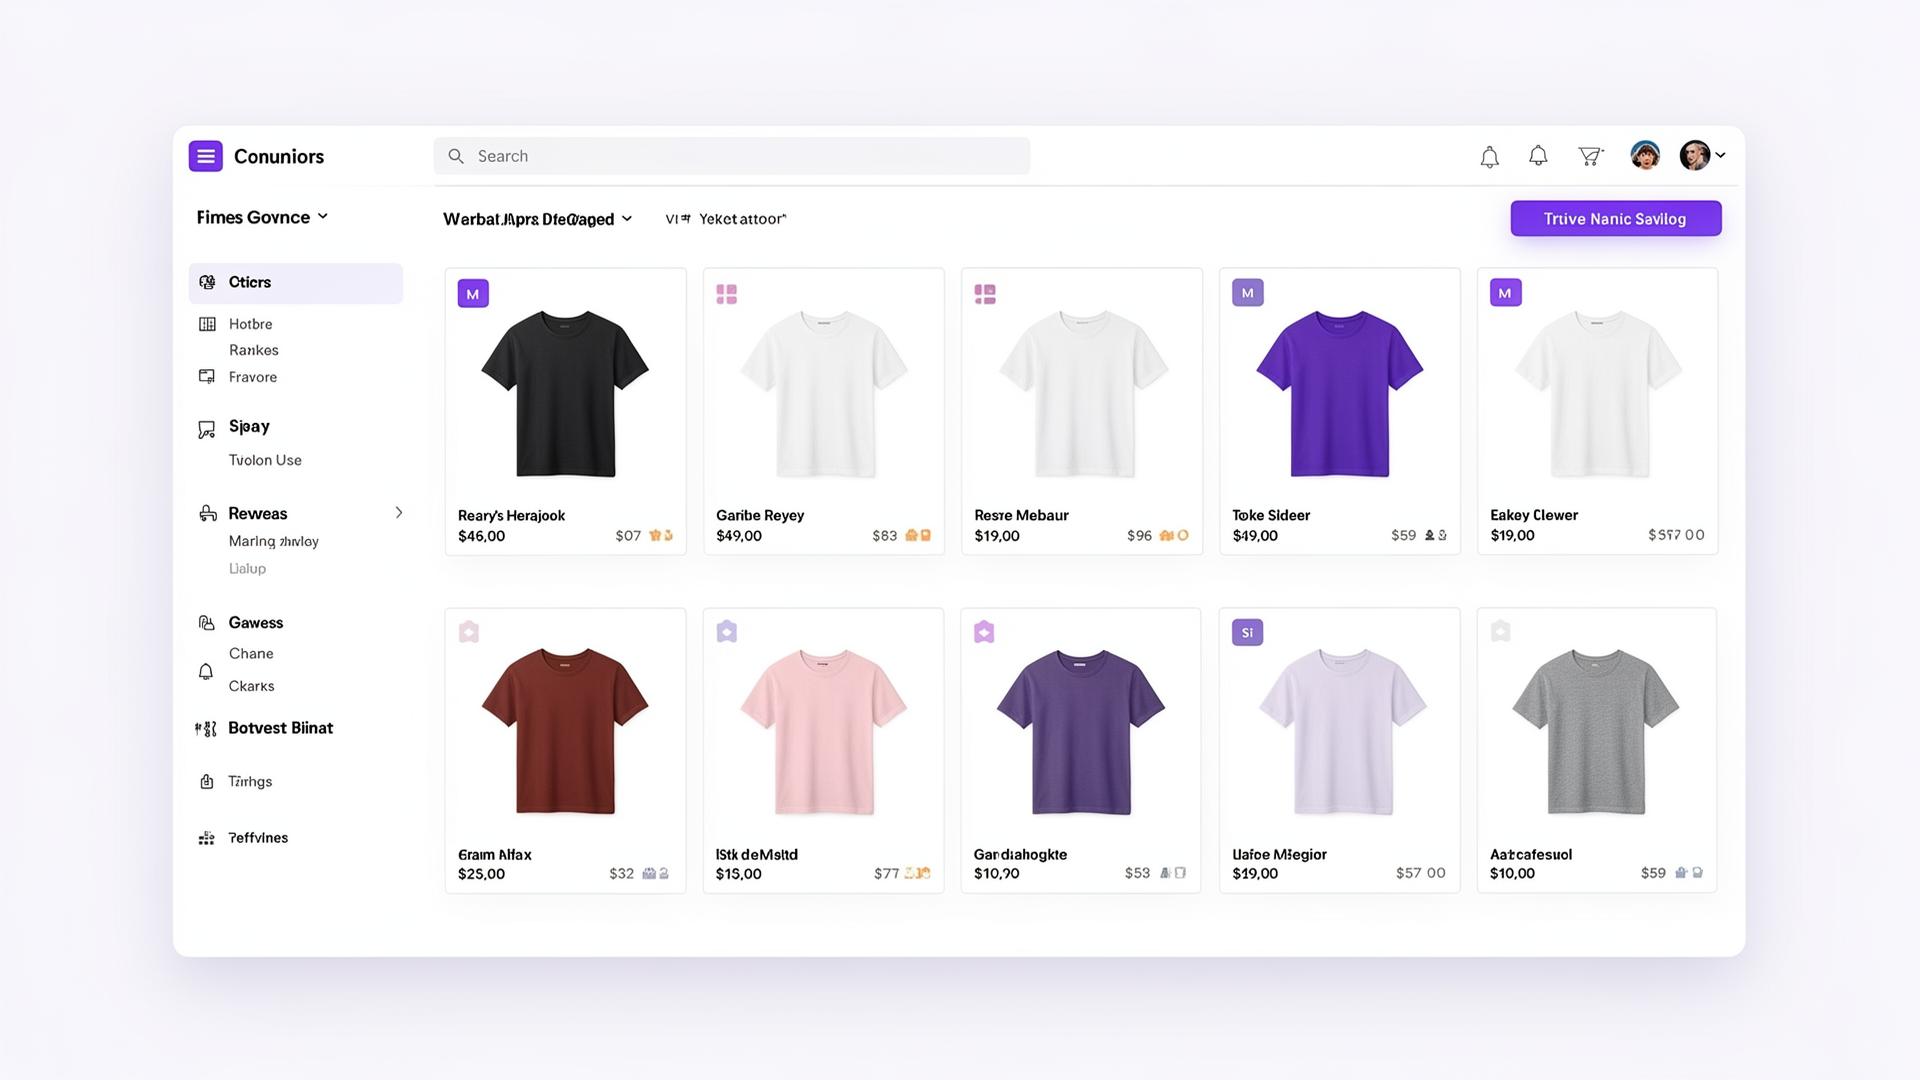1920x1080 pixels.
Task: Open Llalup in the sidebar
Action: point(247,568)
